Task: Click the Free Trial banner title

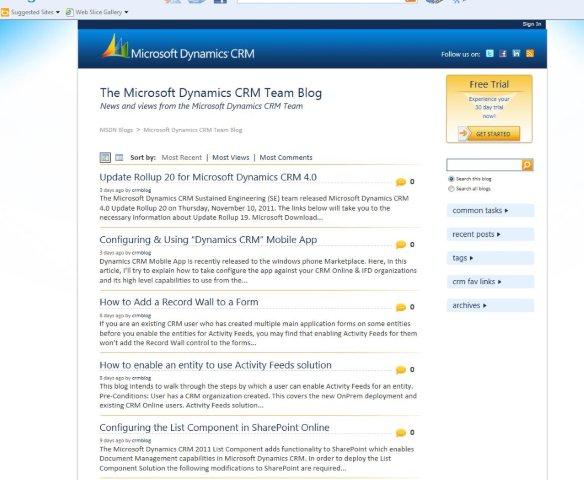Action: 489,85
